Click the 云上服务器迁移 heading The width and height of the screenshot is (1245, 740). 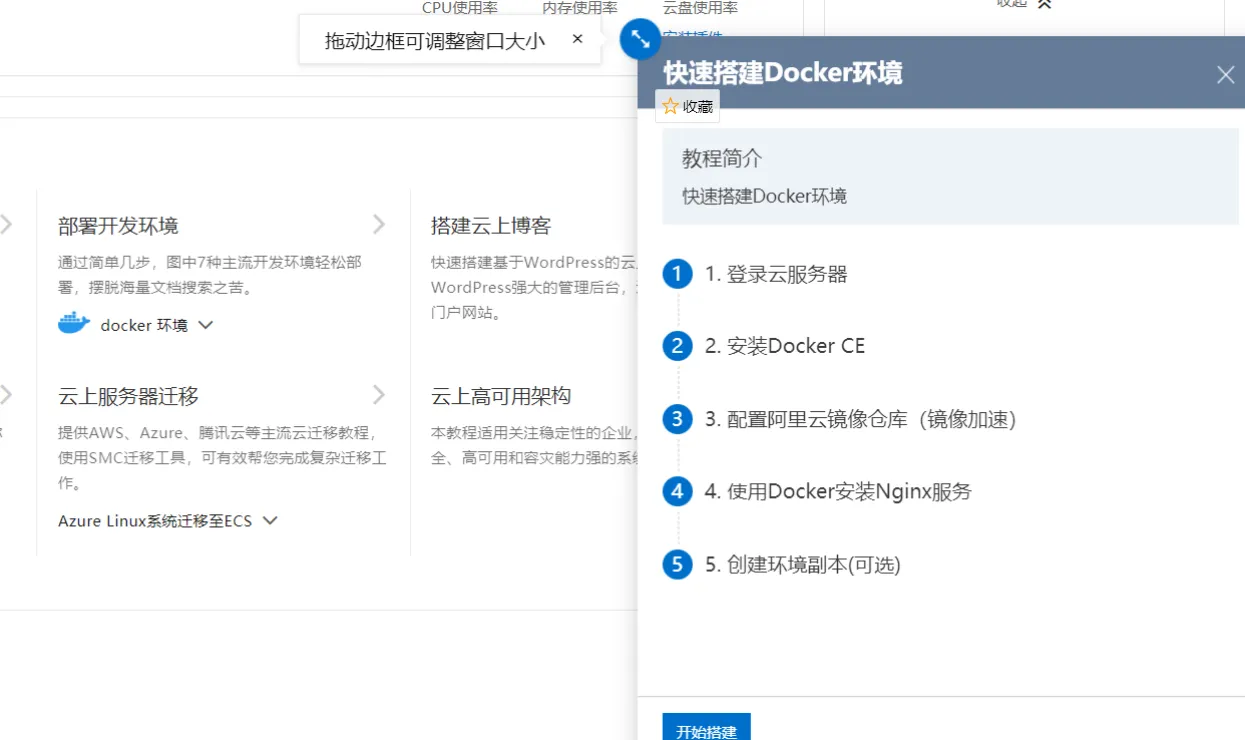[128, 396]
